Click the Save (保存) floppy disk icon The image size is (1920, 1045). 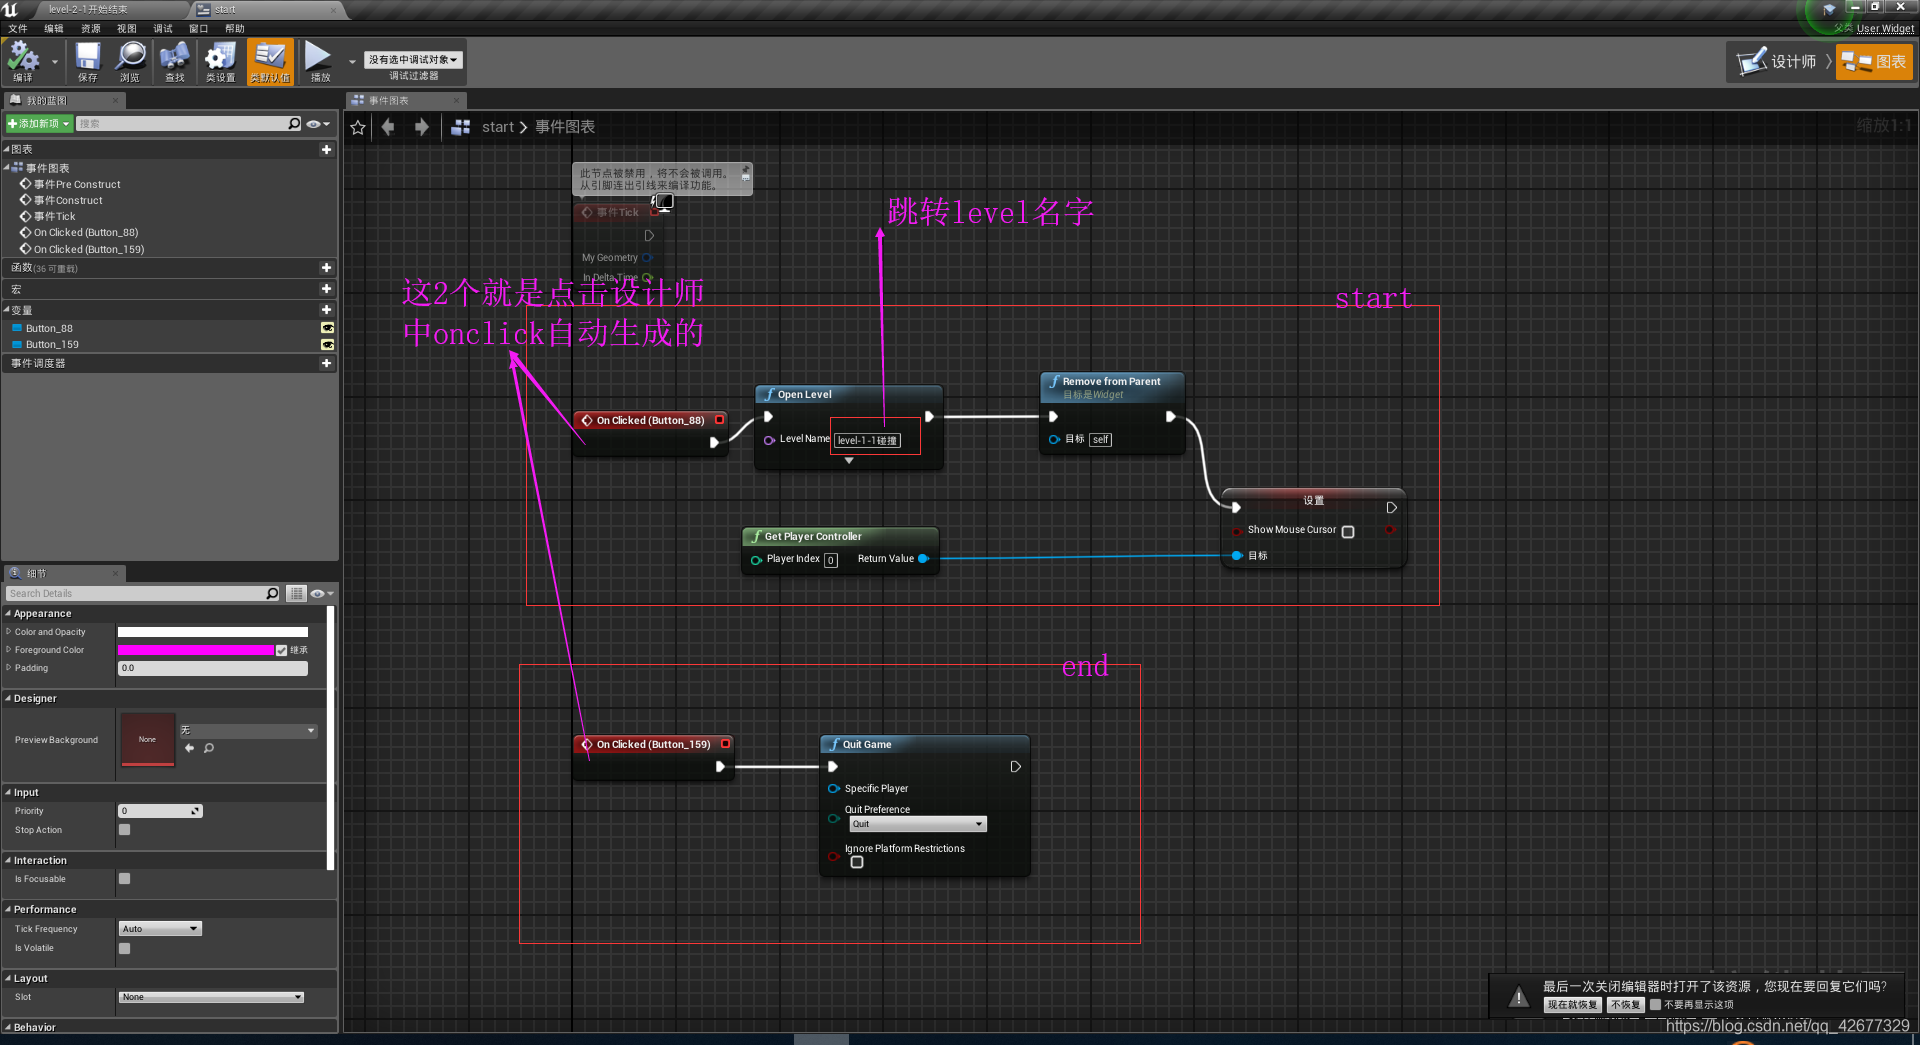tap(88, 61)
